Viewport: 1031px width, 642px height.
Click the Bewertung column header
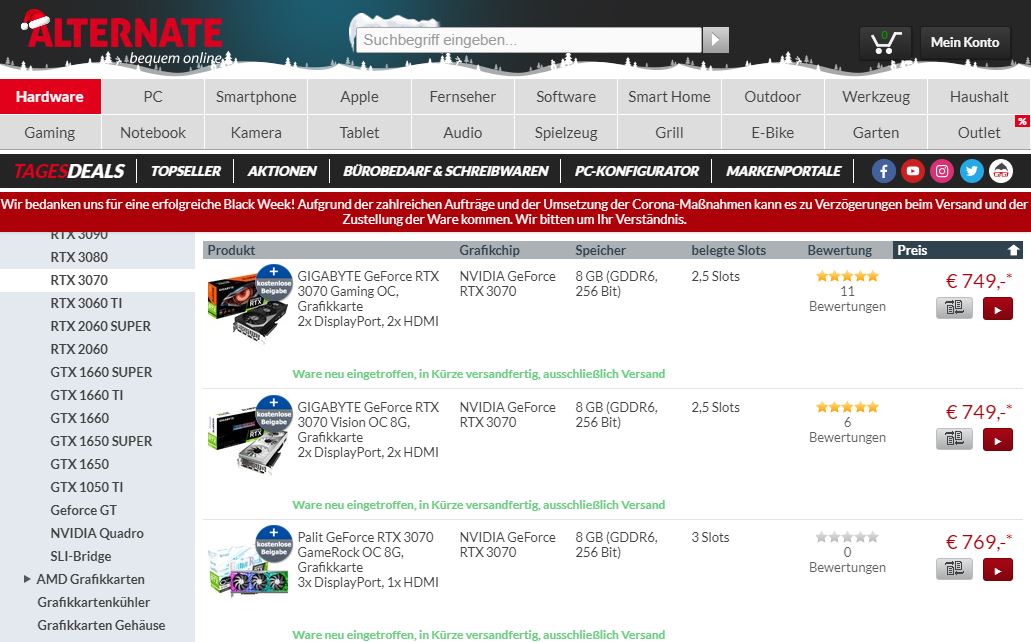point(840,250)
